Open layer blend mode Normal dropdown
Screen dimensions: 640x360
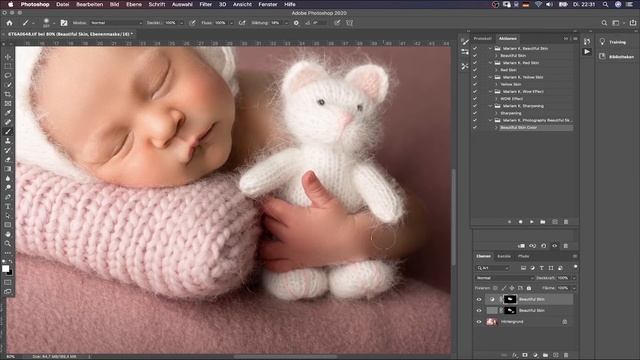click(x=504, y=278)
